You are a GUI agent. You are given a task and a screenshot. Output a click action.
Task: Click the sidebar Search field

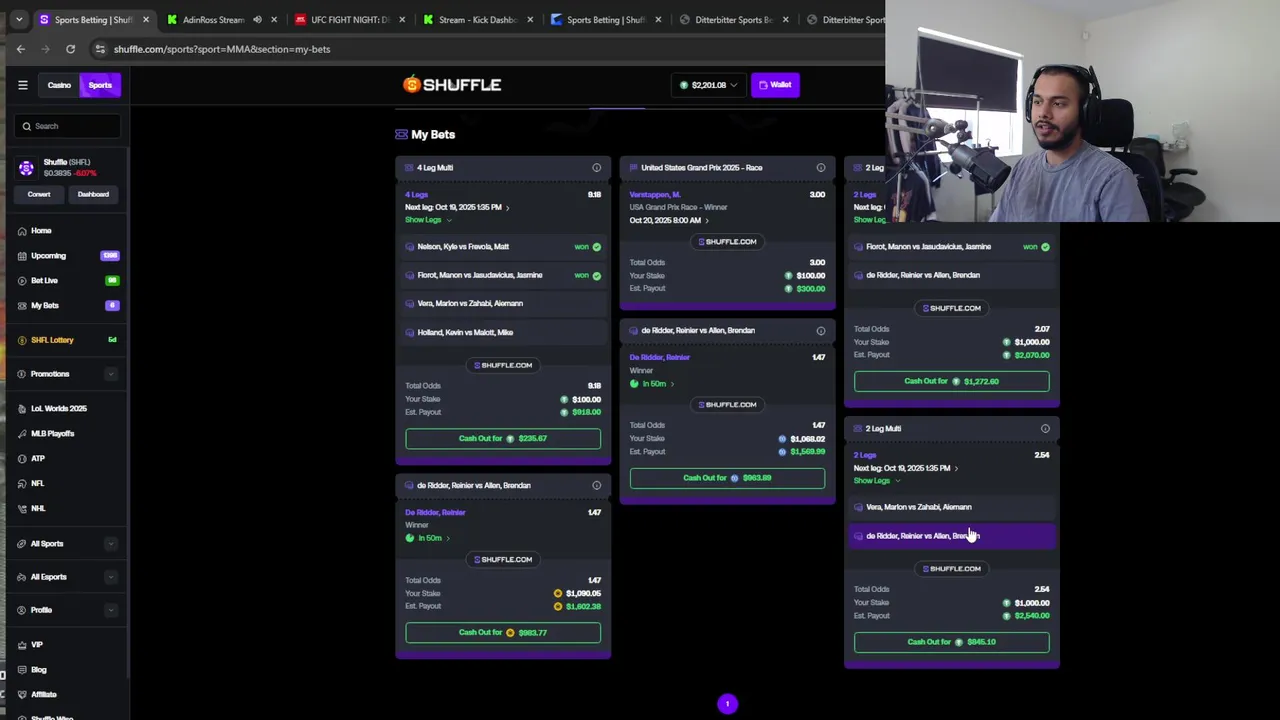[x=69, y=126]
